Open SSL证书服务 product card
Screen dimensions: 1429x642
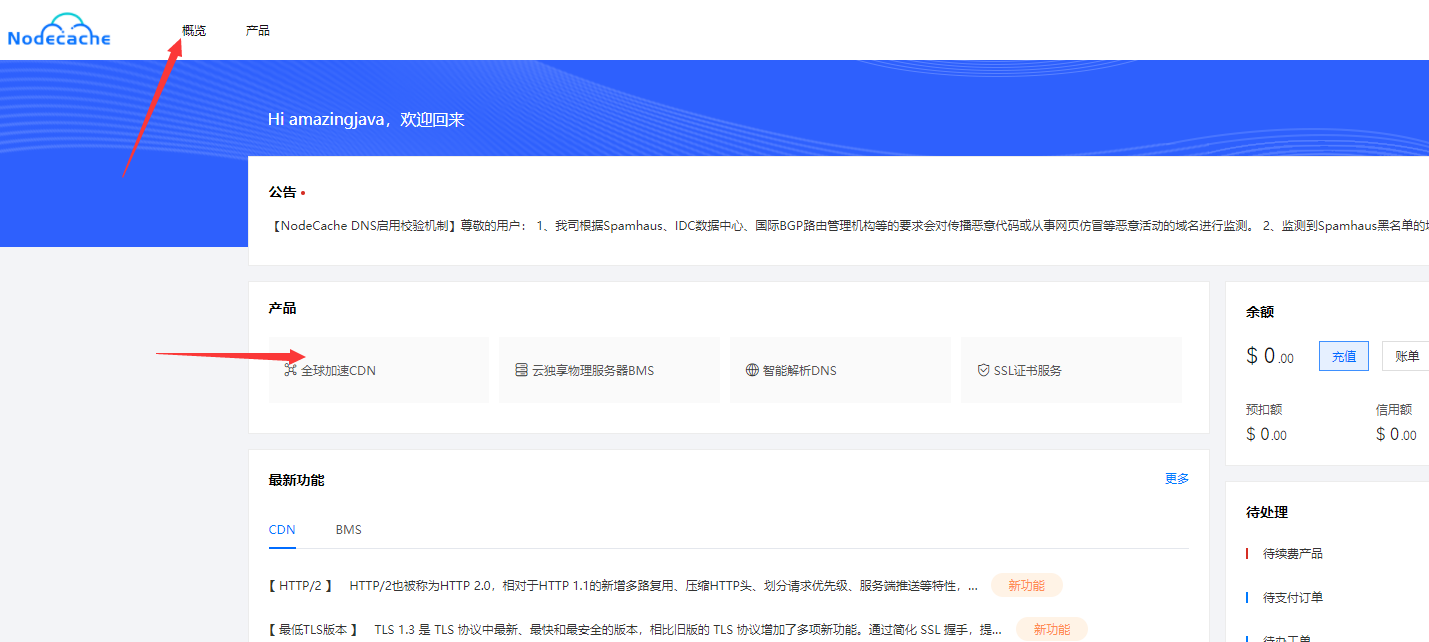pos(1071,370)
